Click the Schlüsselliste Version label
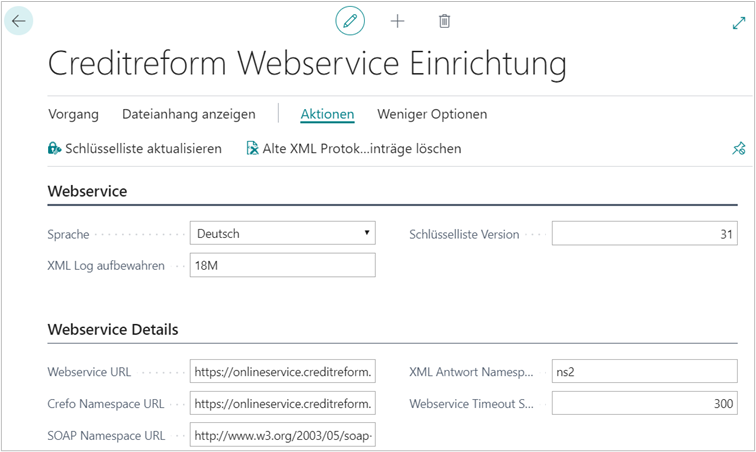Viewport: 756px width, 452px height. (464, 234)
